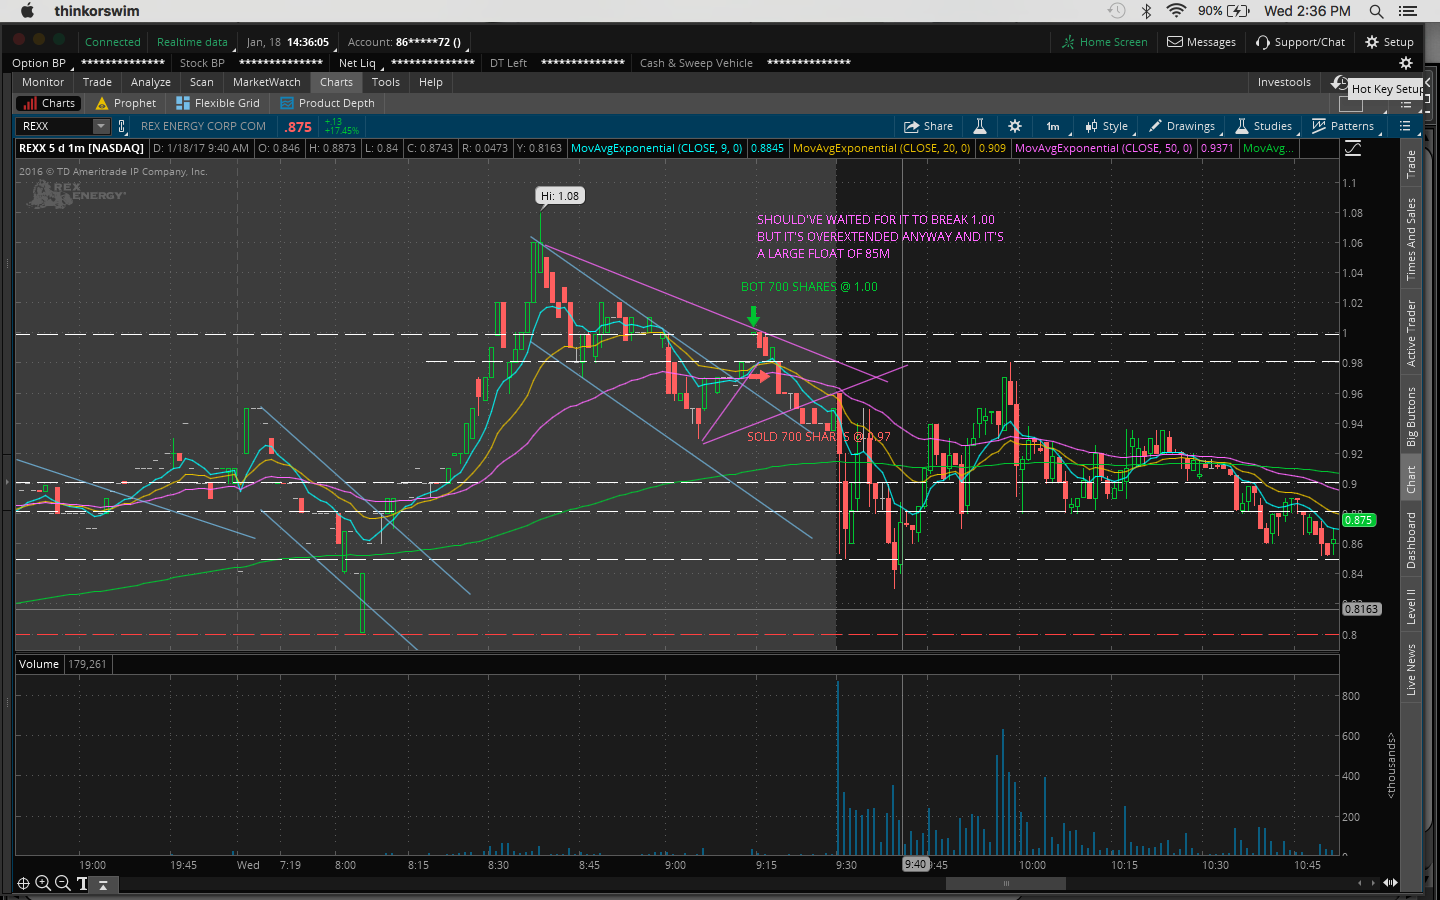Switch to the Tools tab
The image size is (1440, 900).
(386, 82)
